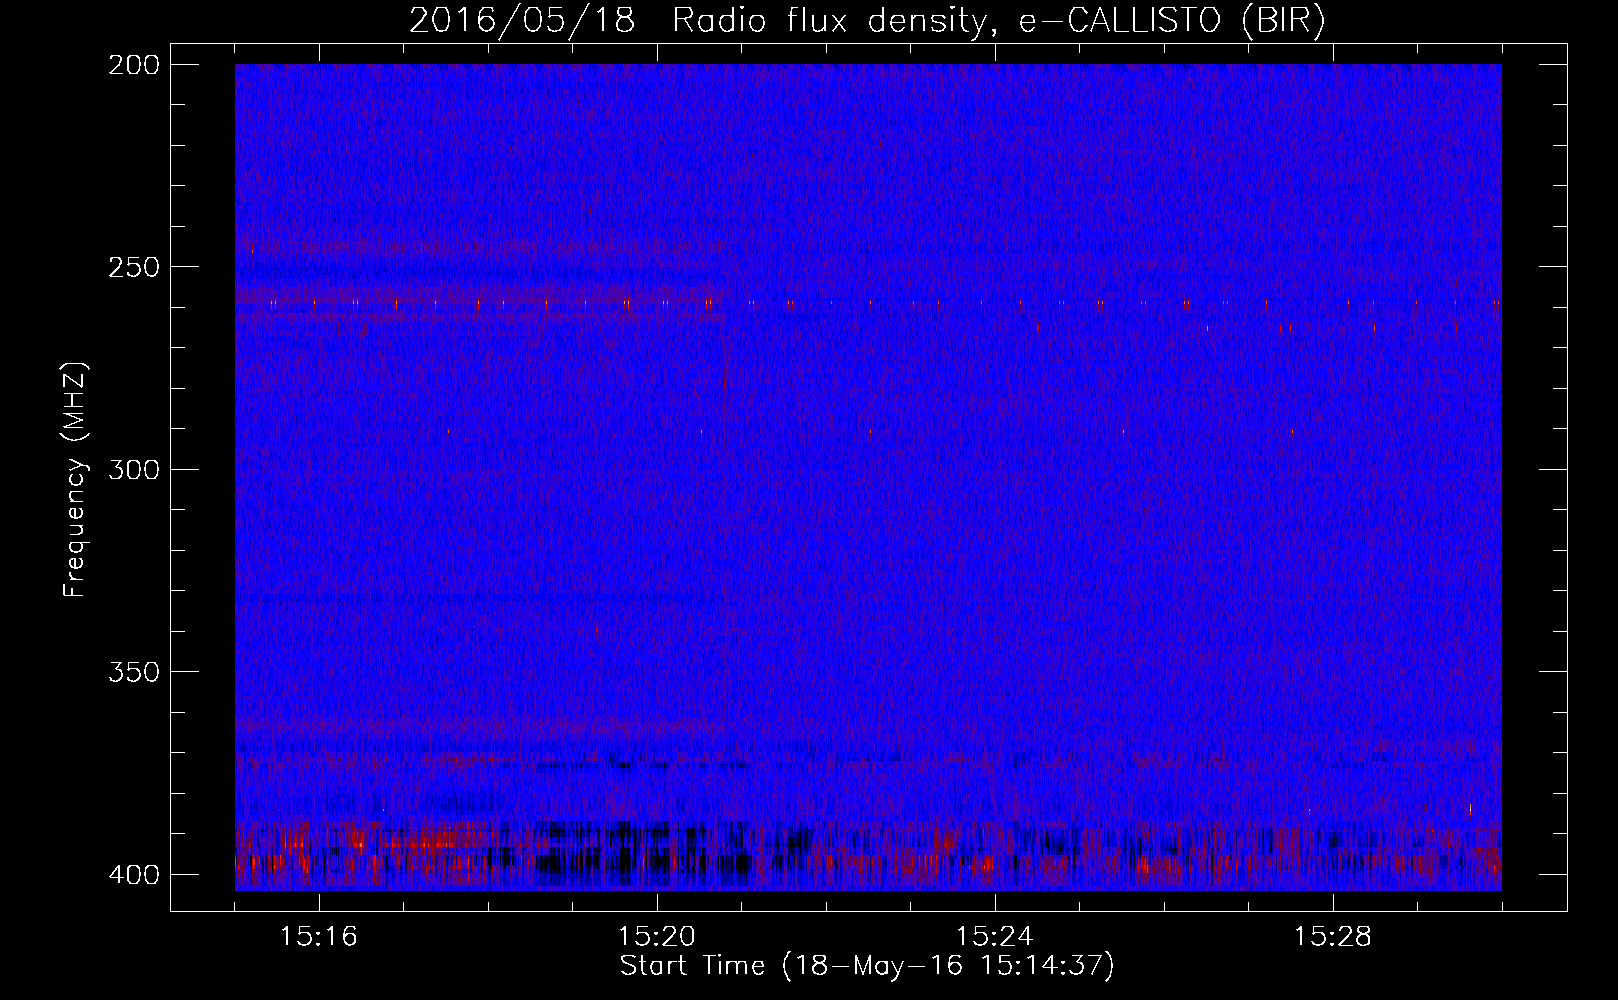Click the "Start Time (18-May-16 15:14:37)" label

coord(867,966)
